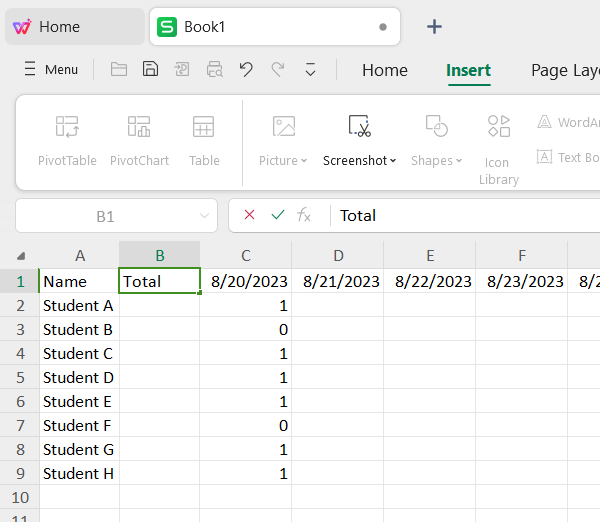Open the Screenshot tool
This screenshot has width=600, height=522.
pyautogui.click(x=359, y=140)
